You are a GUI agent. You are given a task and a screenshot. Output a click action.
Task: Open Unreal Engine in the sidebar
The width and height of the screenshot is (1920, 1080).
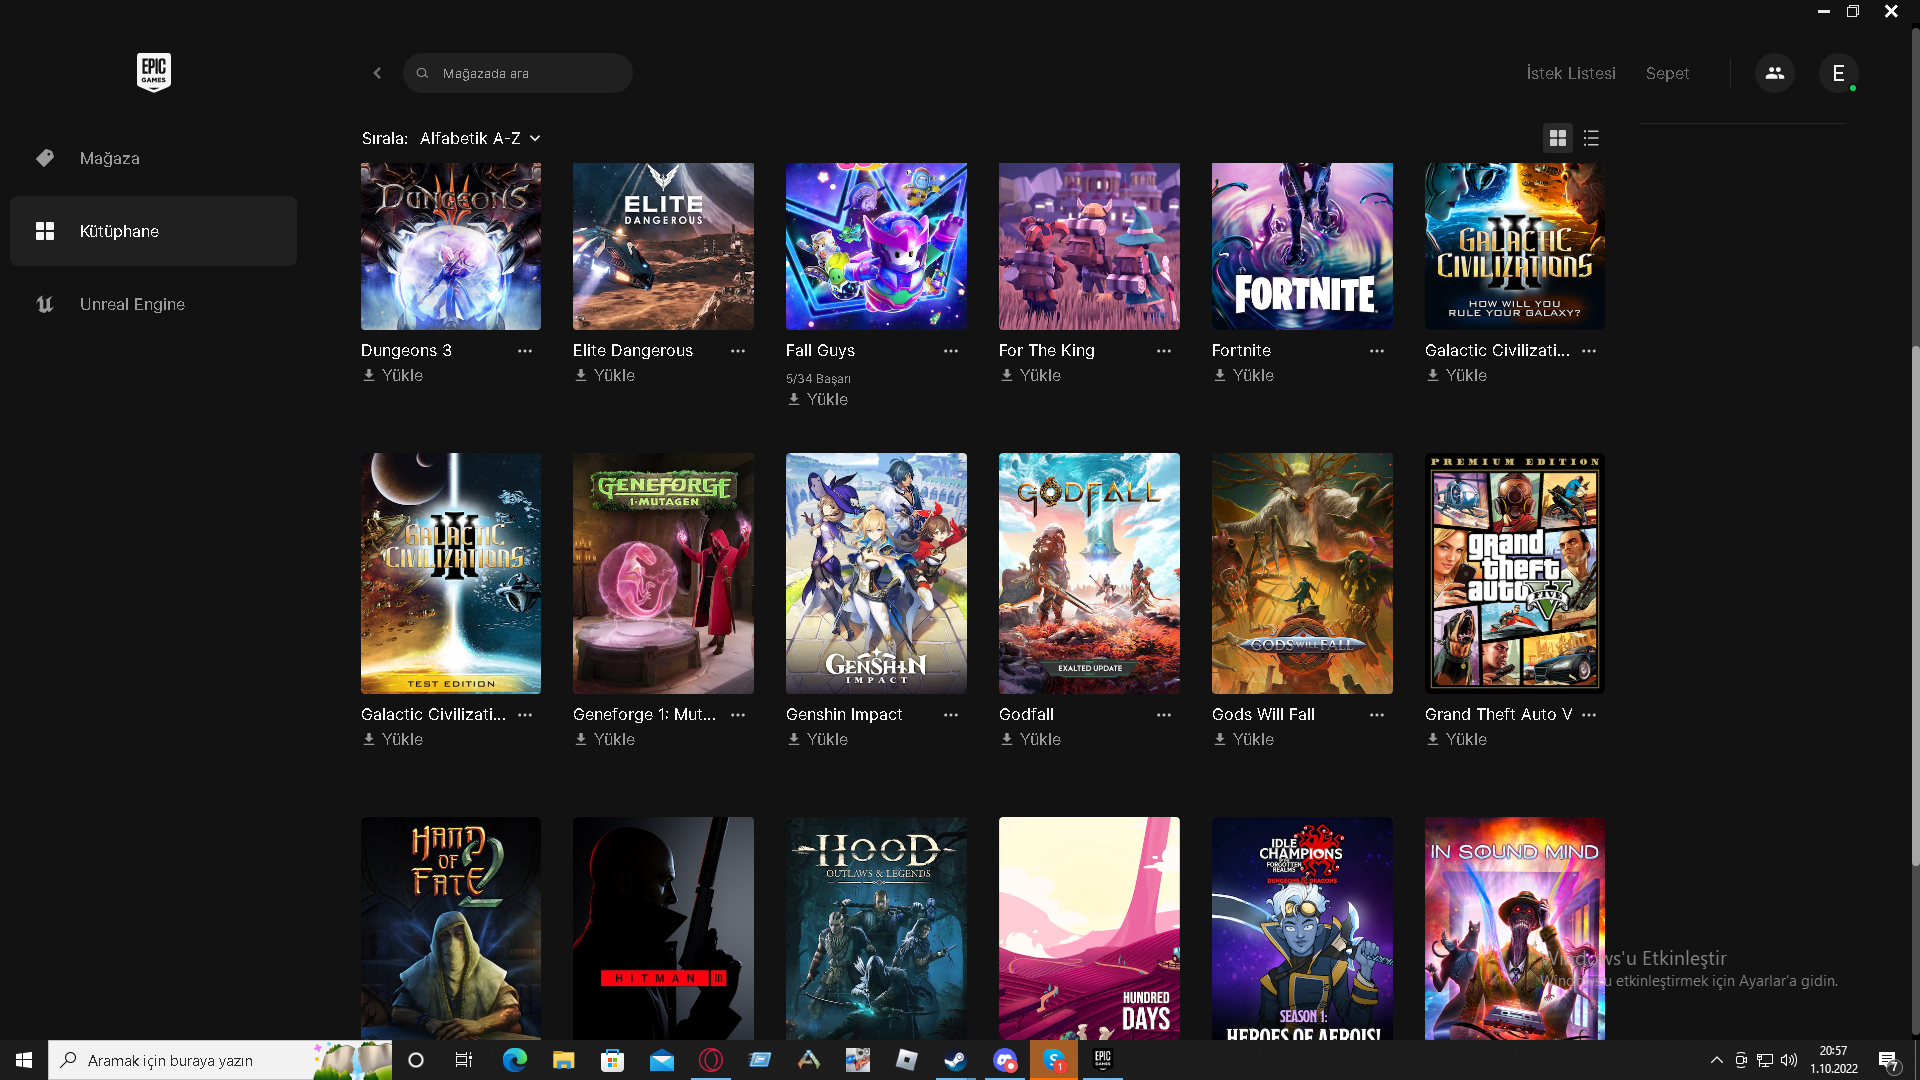click(153, 304)
